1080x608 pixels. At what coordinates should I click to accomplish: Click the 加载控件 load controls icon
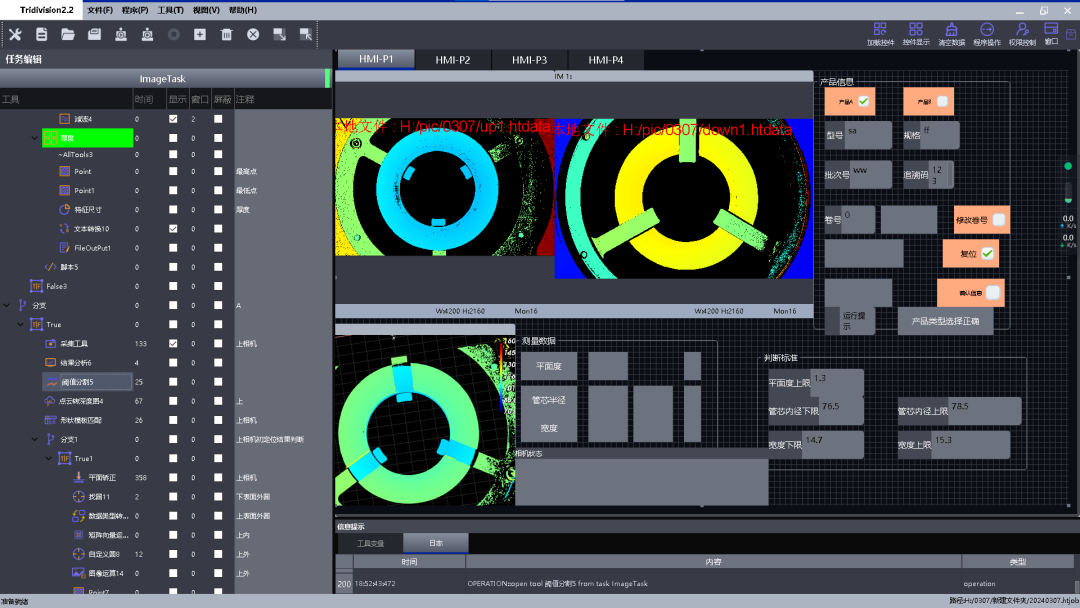coord(880,30)
